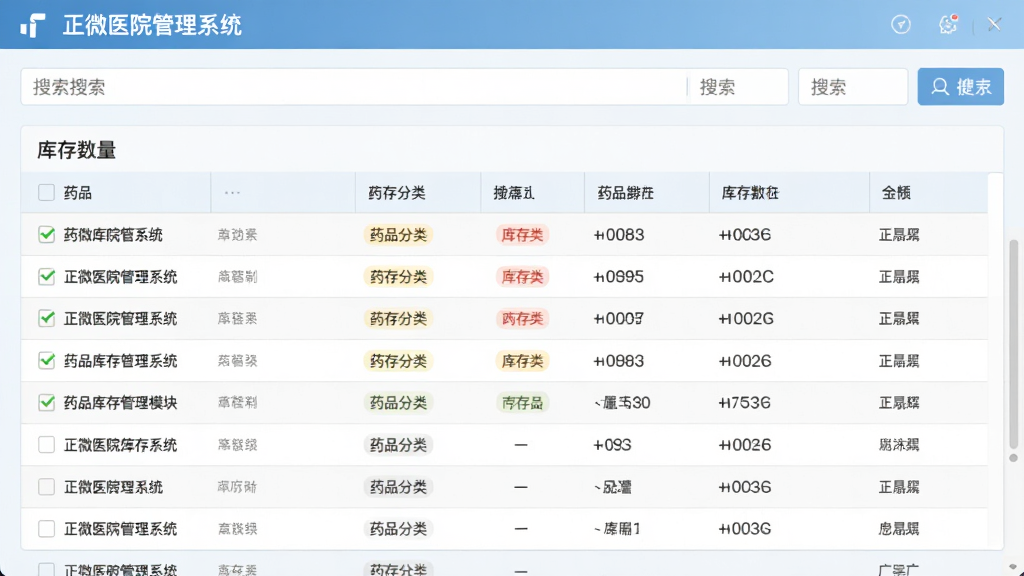Click the +093 value cell
The width and height of the screenshot is (1024, 576).
pos(612,445)
